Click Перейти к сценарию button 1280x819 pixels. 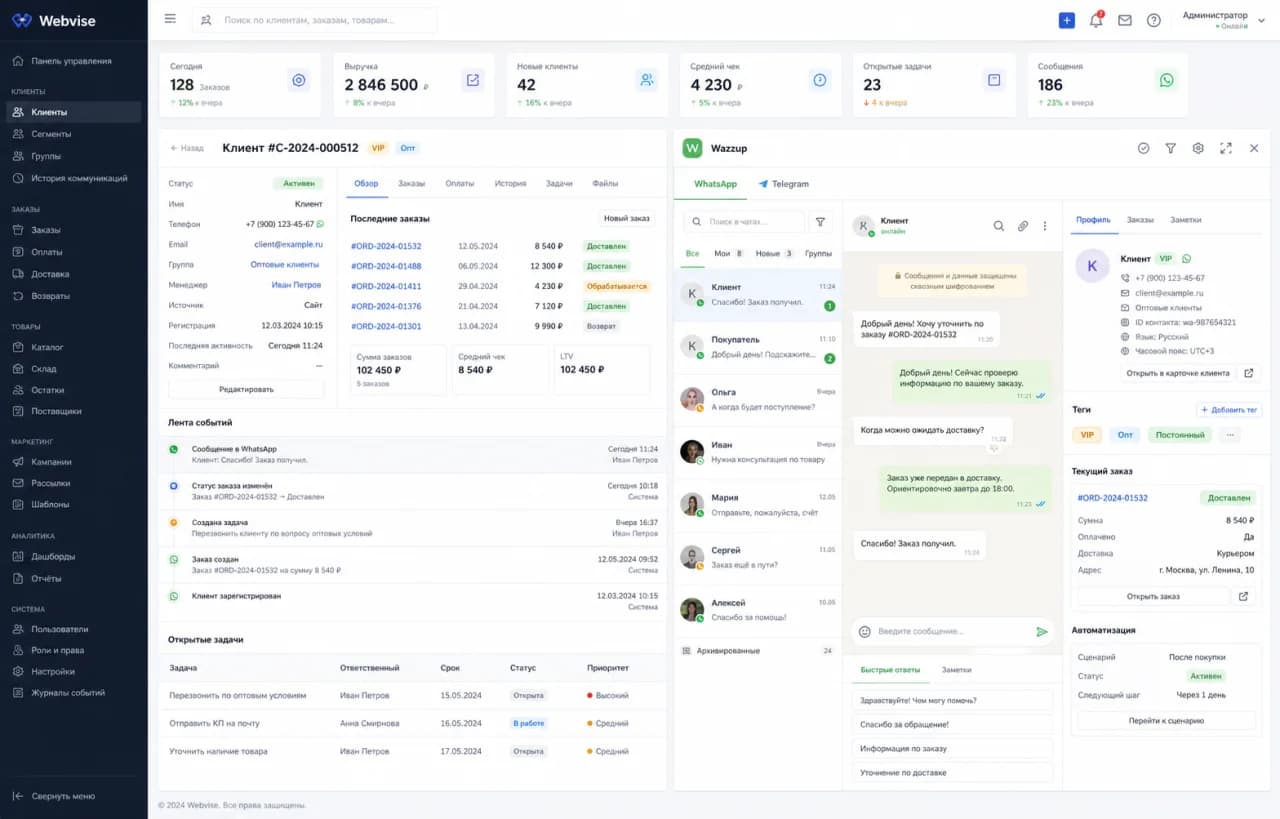(x=1166, y=720)
